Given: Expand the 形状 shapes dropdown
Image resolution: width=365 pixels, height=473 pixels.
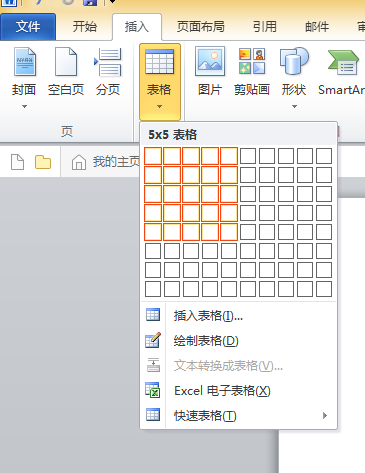Looking at the screenshot, I should coord(294,107).
